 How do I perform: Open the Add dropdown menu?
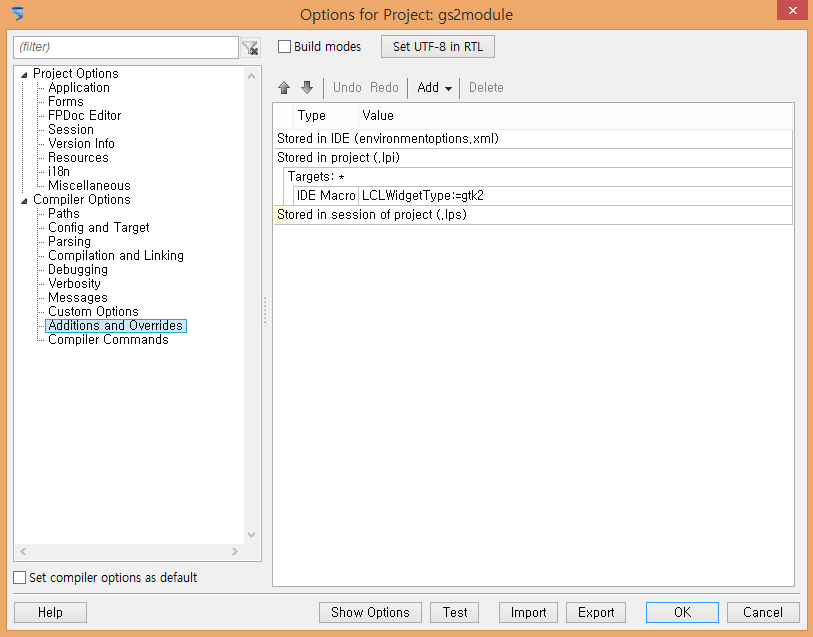point(434,88)
